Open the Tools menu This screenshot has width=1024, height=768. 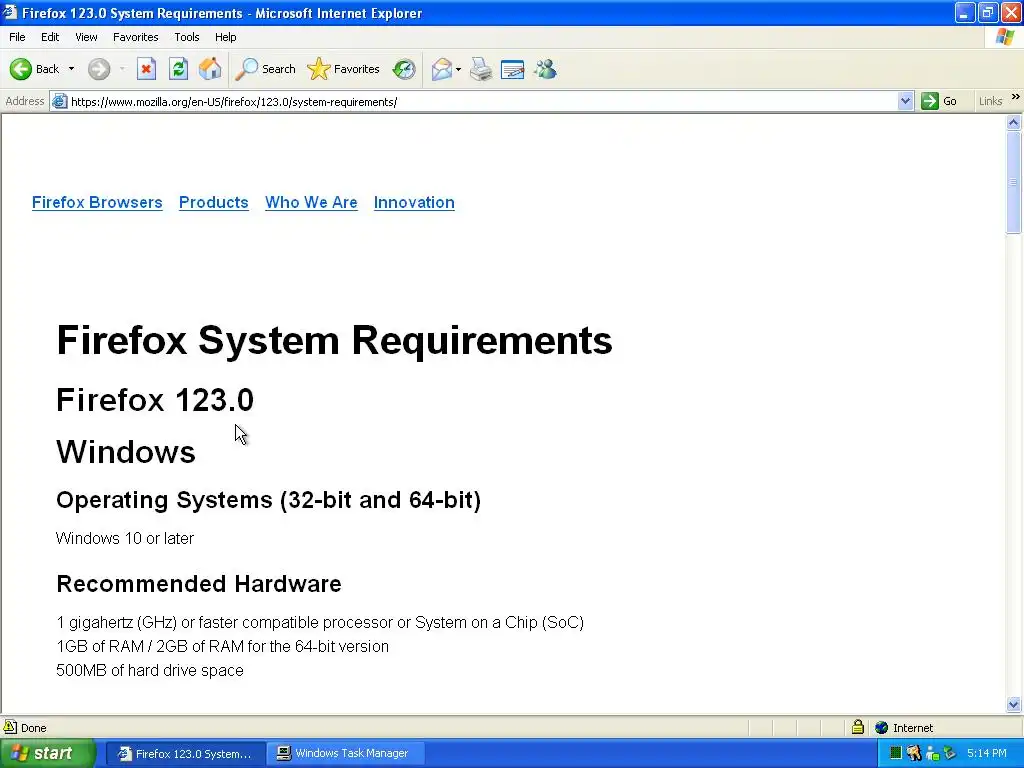[x=187, y=37]
